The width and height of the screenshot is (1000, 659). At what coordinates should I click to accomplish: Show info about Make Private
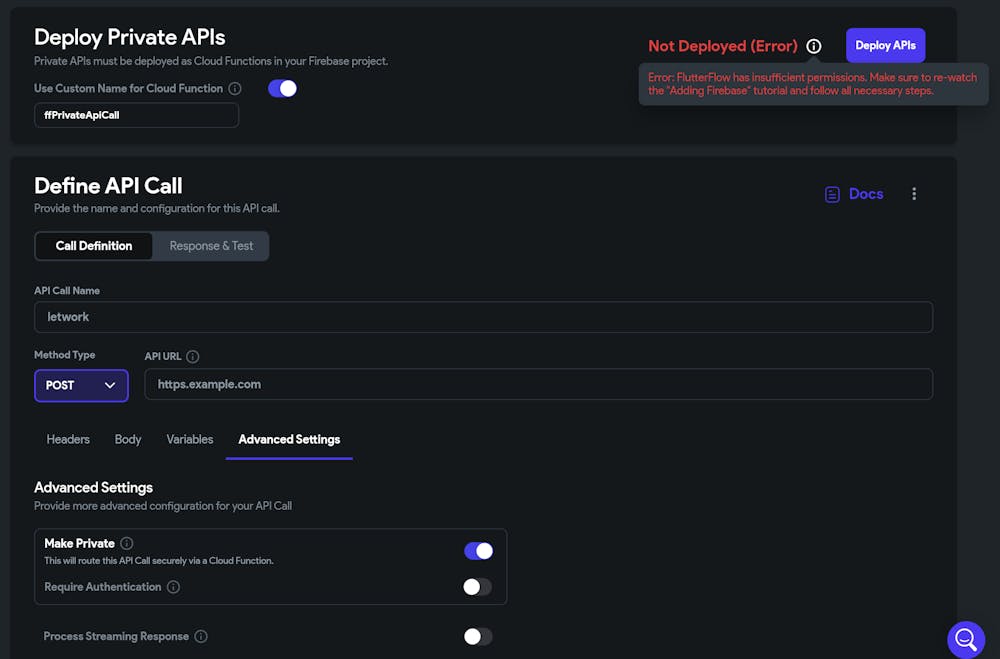pos(127,544)
